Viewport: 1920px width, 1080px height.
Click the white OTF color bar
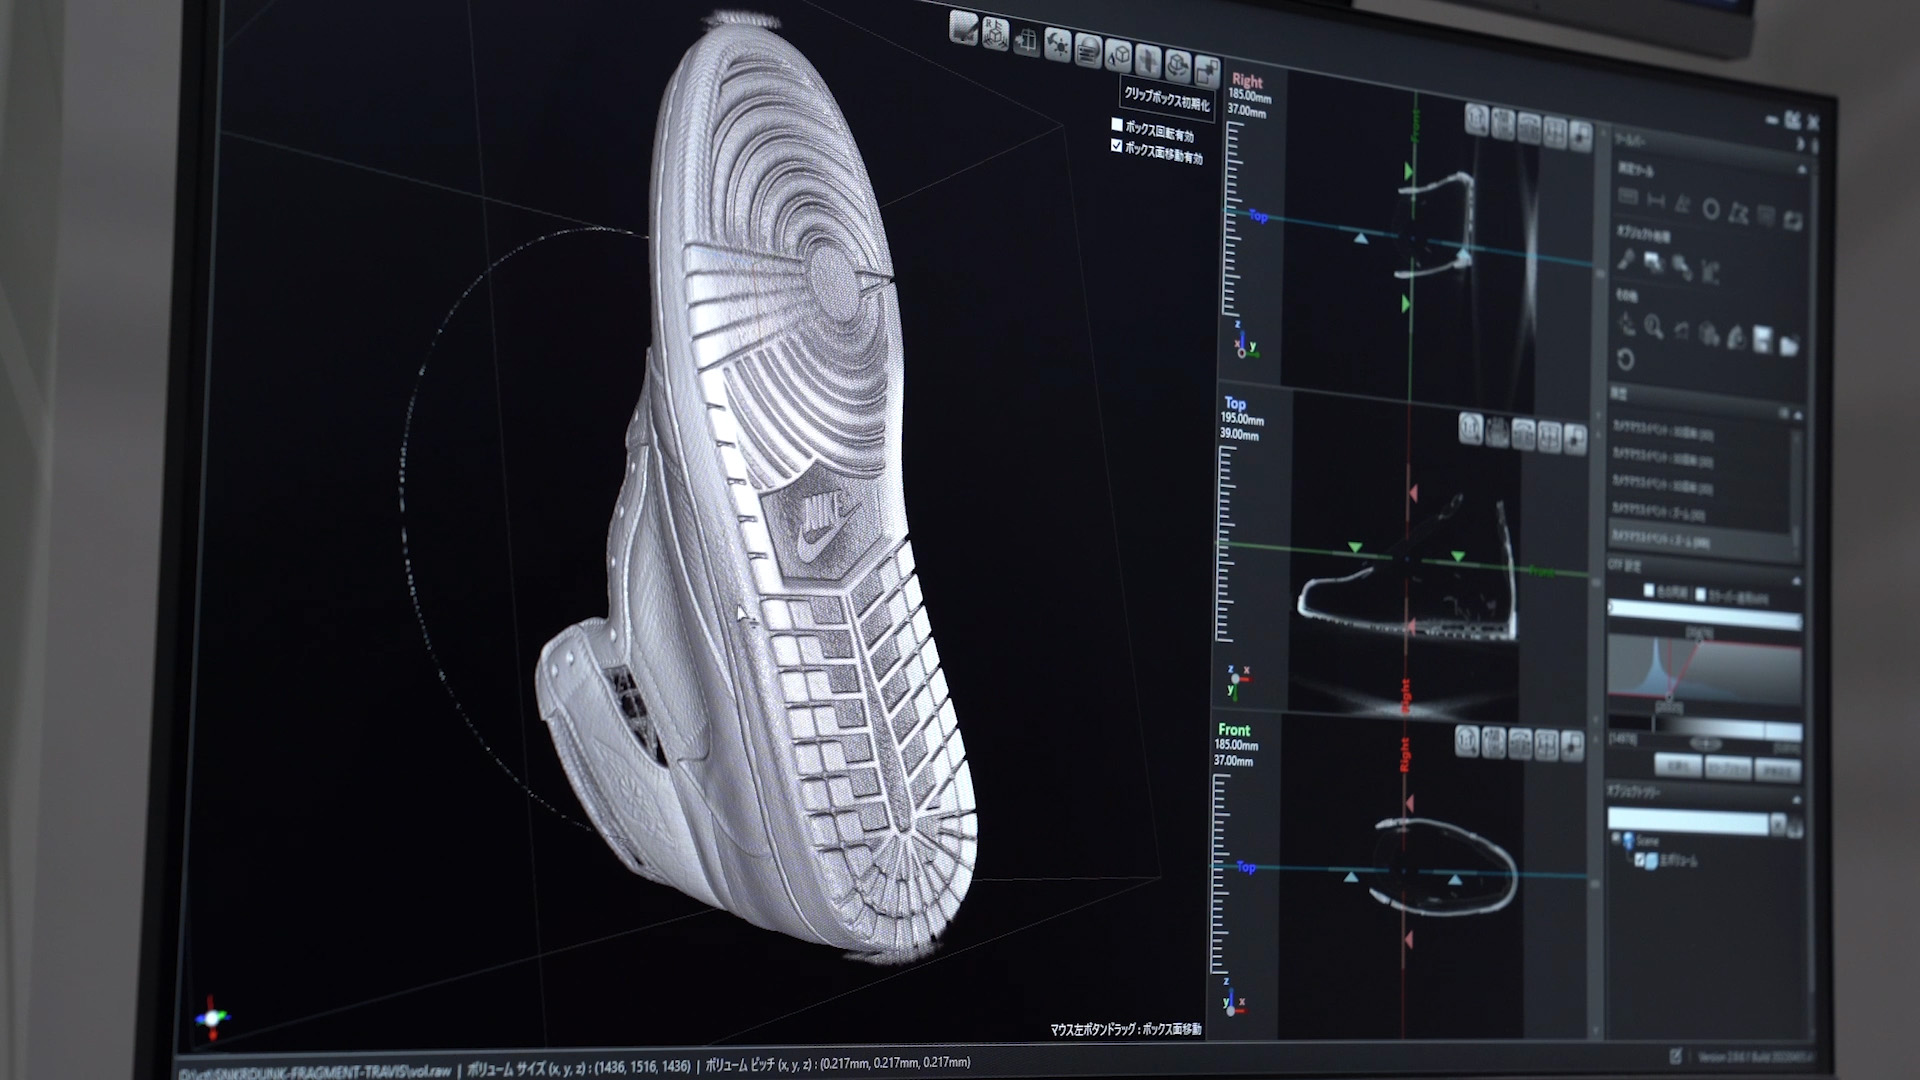[1704, 615]
